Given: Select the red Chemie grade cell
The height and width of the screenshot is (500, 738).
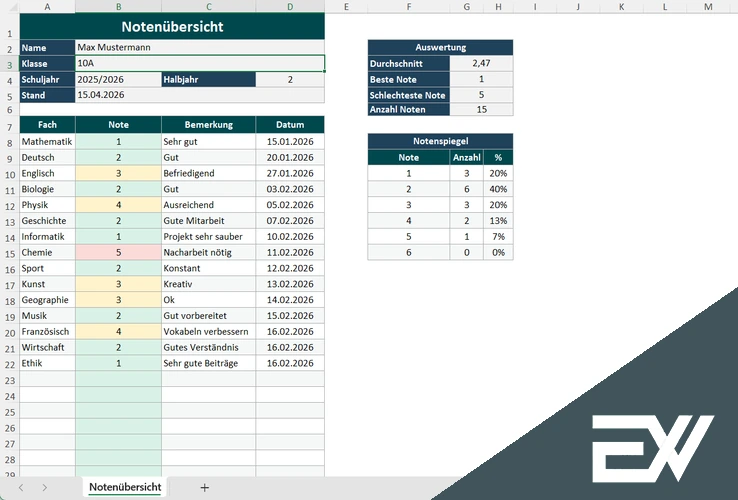Looking at the screenshot, I should click(x=118, y=253).
